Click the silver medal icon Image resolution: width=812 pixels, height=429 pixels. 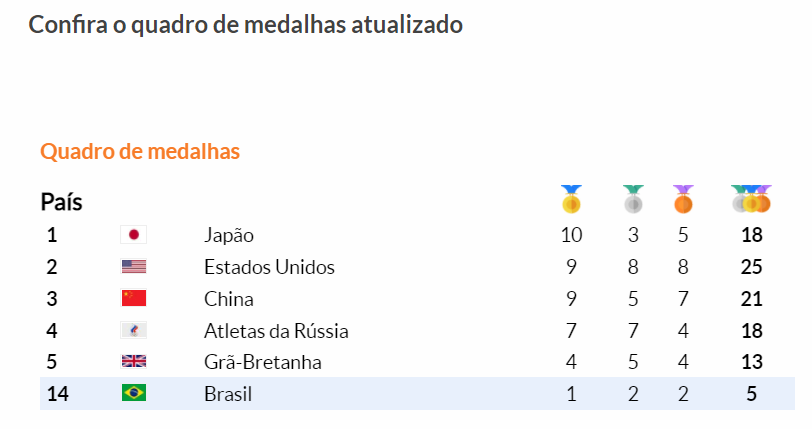coord(633,200)
